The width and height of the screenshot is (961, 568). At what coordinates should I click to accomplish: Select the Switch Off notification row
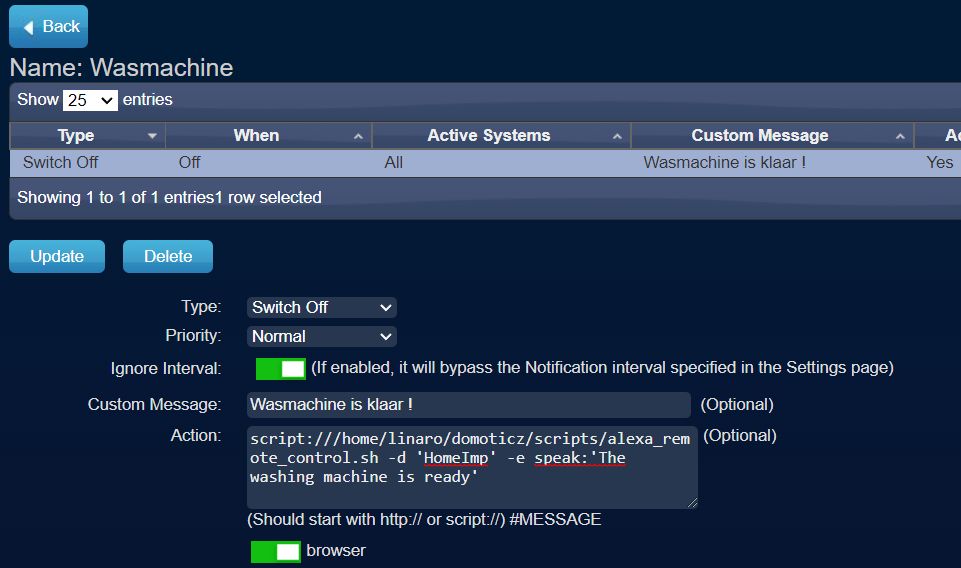pyautogui.click(x=485, y=163)
